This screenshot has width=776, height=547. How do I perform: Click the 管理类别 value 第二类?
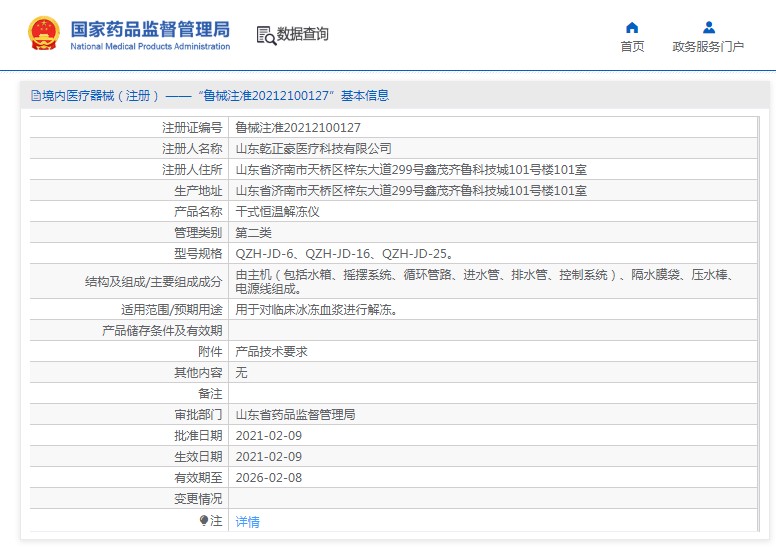[x=253, y=232]
